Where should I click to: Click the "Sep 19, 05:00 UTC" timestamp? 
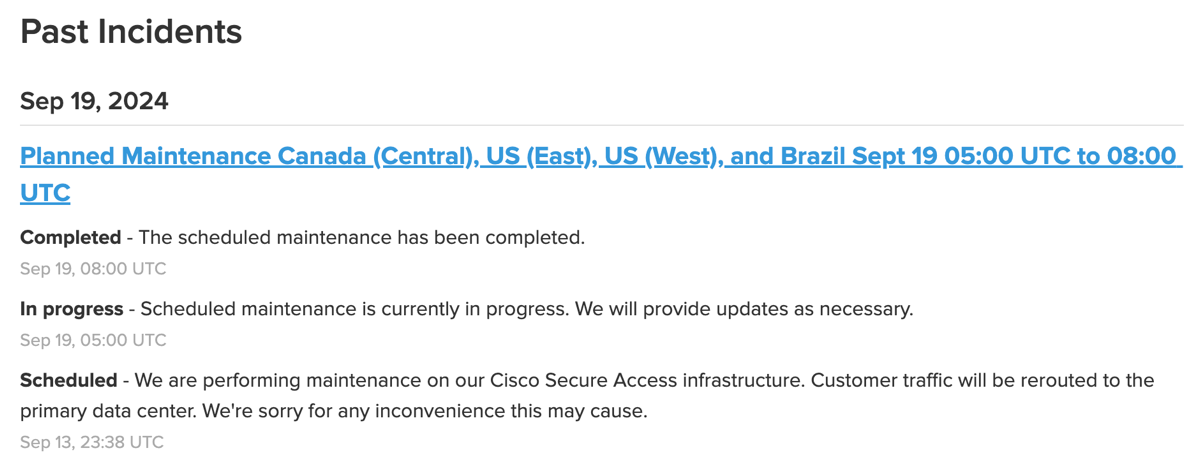[93, 340]
